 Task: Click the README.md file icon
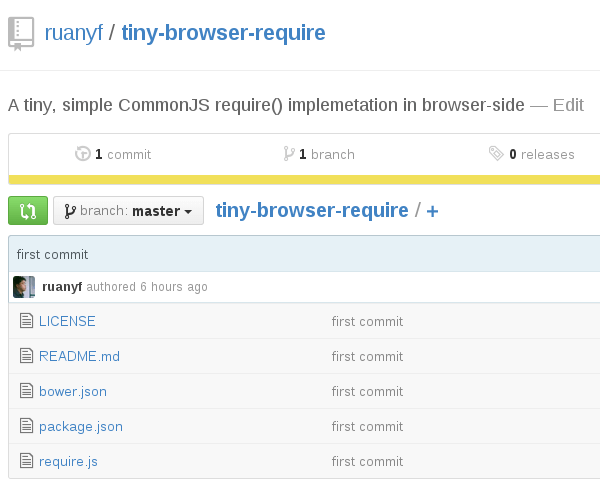click(x=26, y=356)
